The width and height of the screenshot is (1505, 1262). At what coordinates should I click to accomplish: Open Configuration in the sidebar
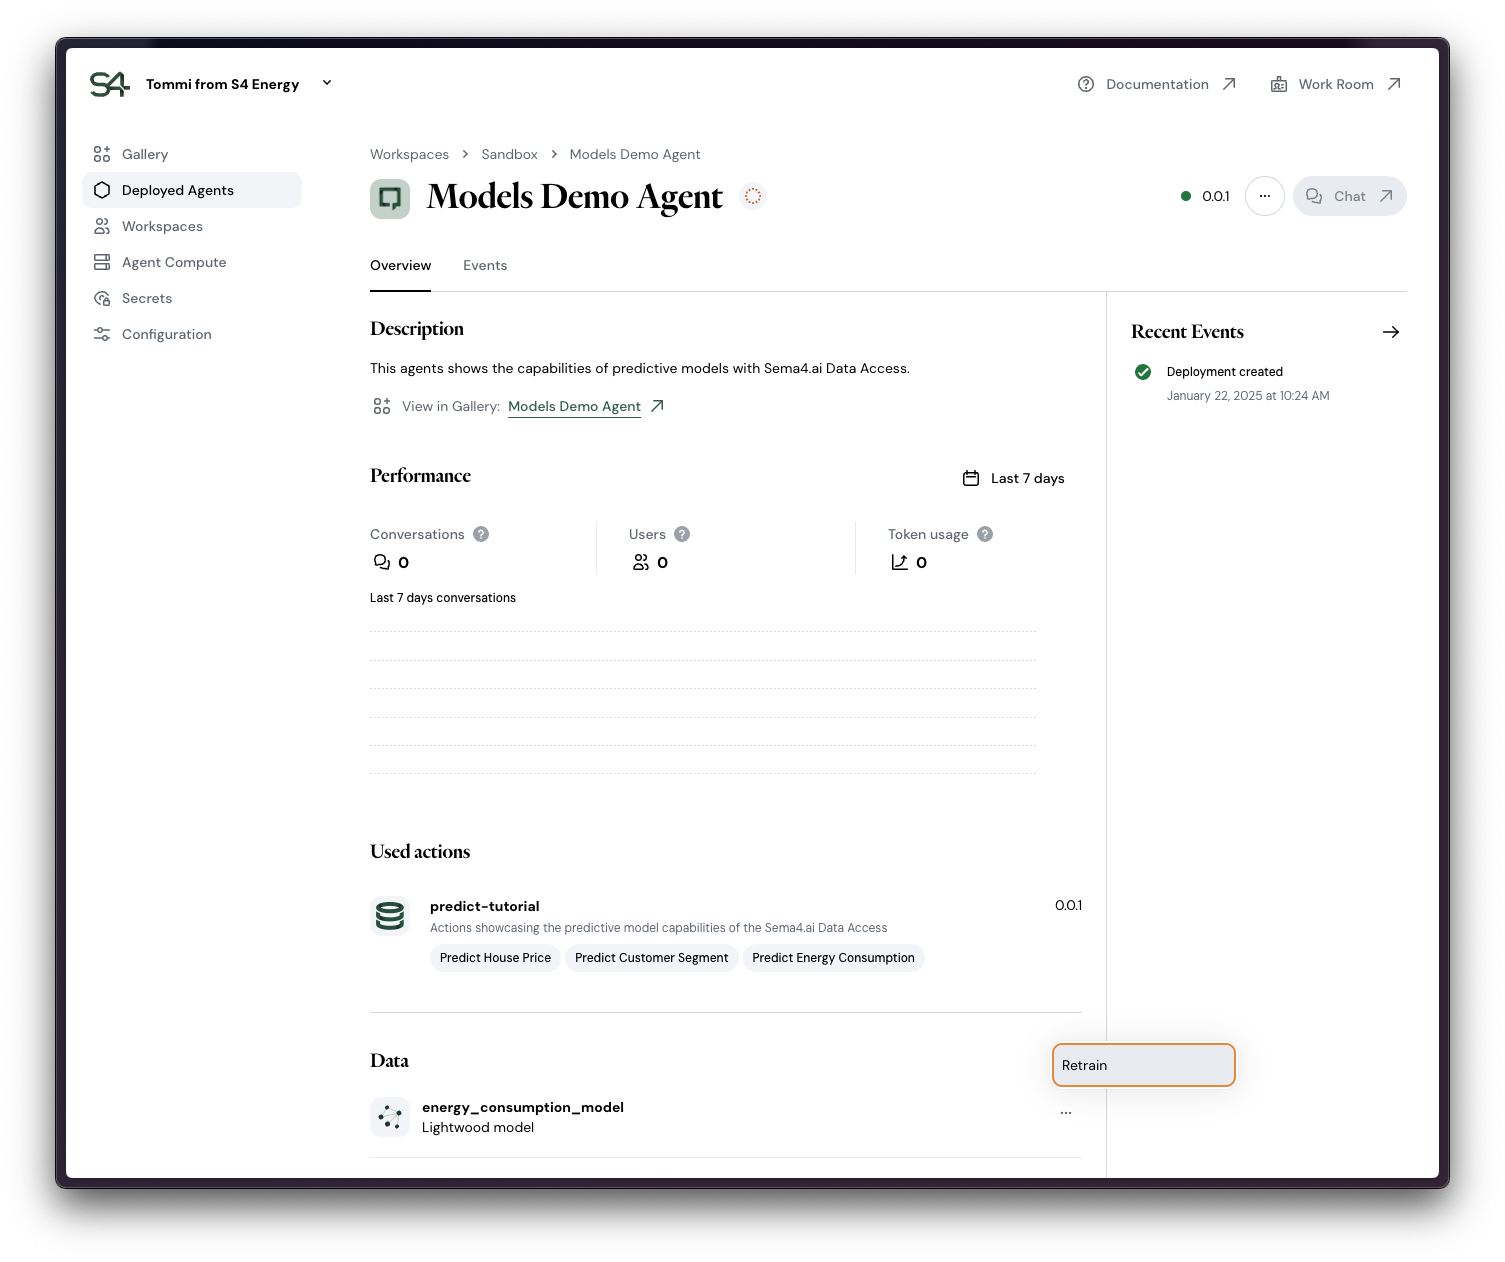(192, 334)
